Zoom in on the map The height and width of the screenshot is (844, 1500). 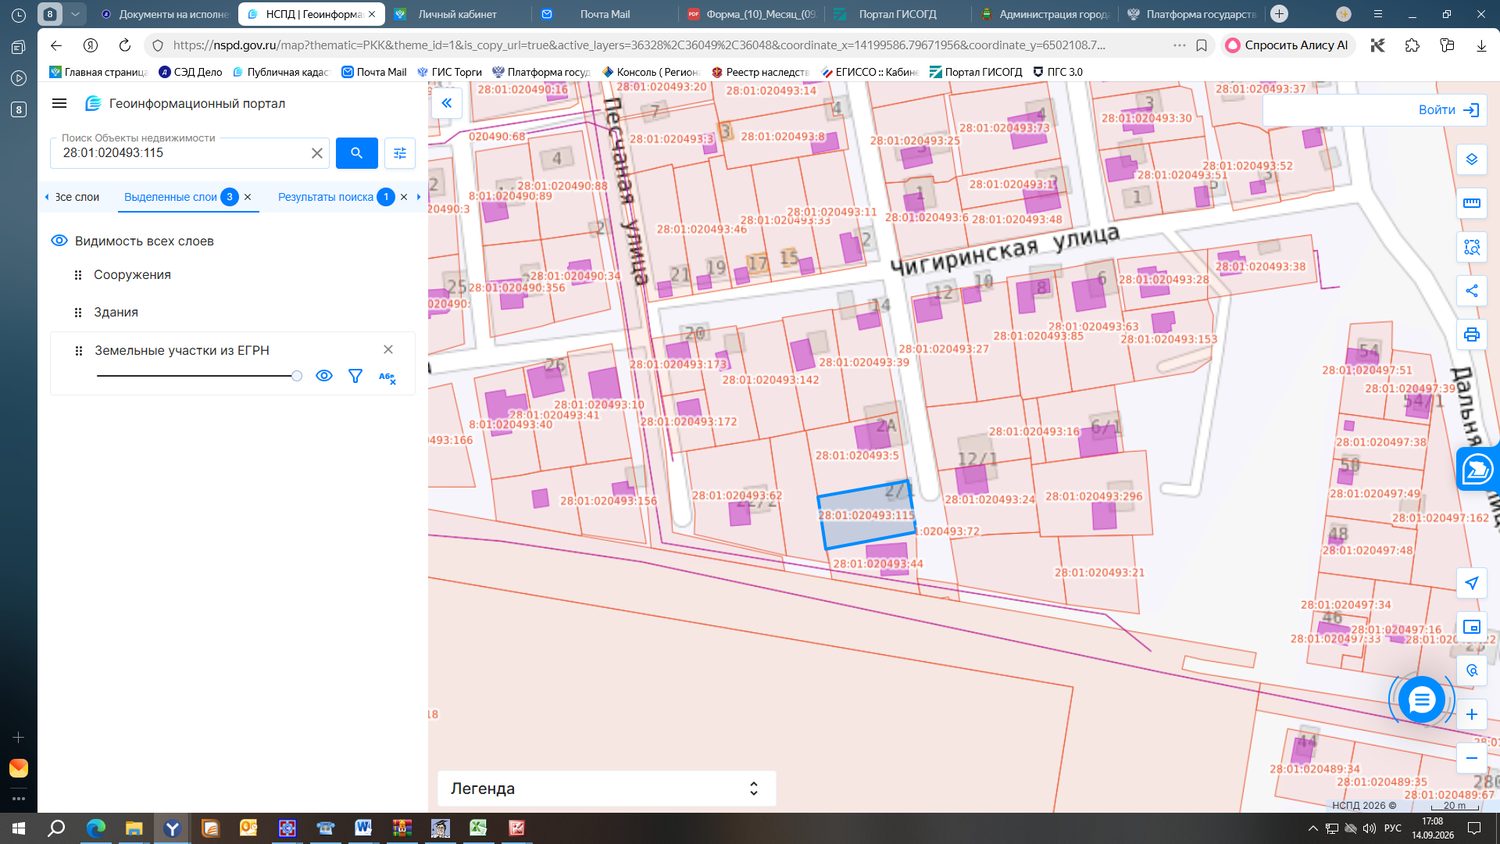click(x=1471, y=714)
